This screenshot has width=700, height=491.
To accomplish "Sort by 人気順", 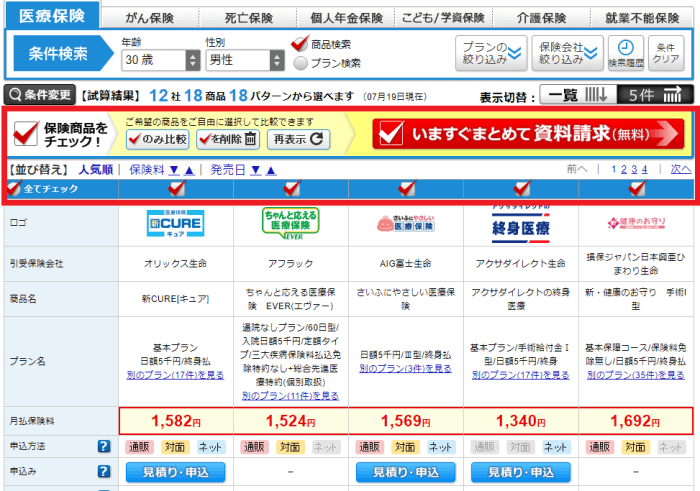I will [96, 170].
